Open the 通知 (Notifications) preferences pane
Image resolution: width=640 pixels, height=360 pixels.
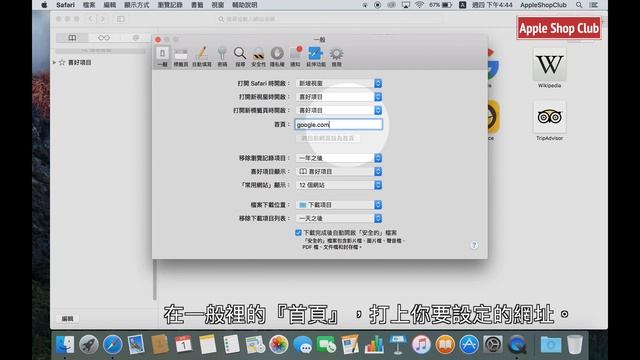point(295,57)
